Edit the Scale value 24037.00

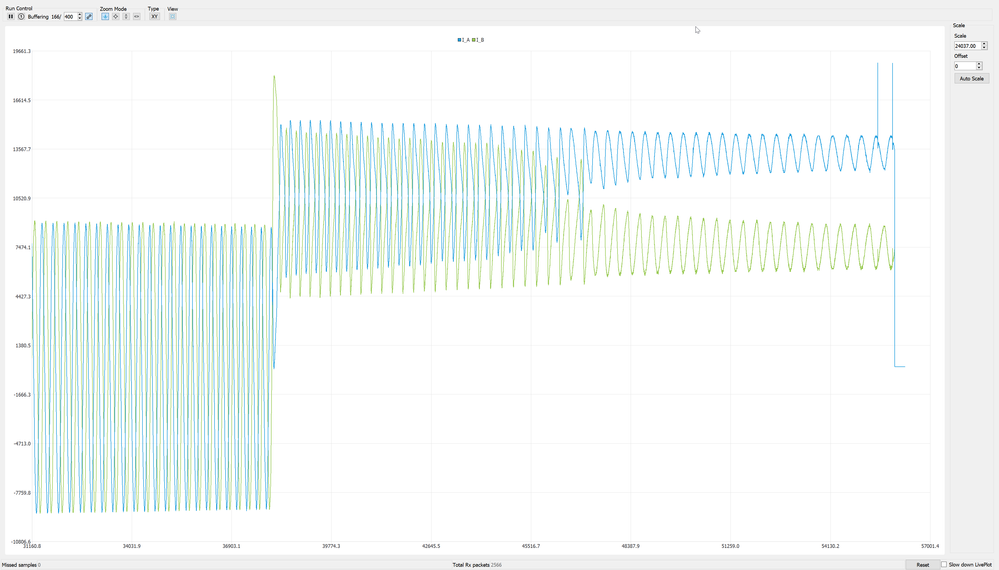[967, 46]
